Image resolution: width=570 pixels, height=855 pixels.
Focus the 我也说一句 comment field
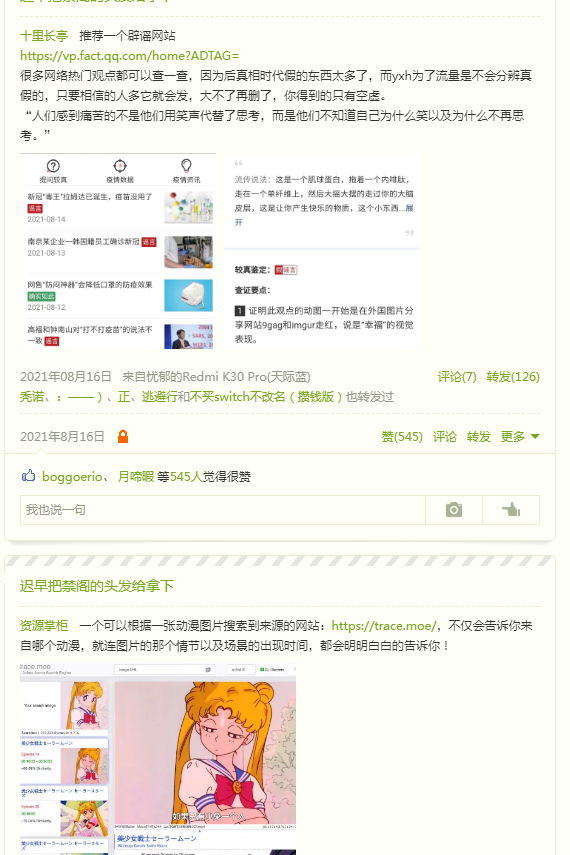tap(223, 510)
